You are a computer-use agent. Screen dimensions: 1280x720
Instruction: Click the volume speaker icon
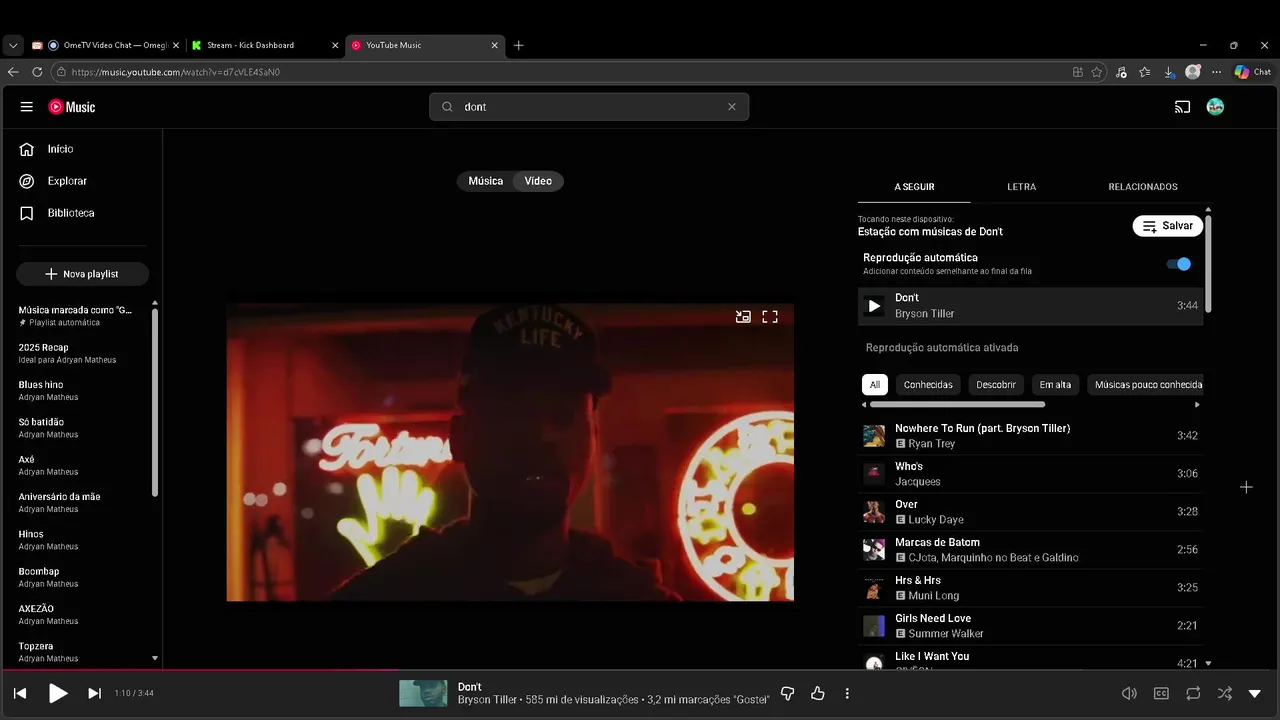pyautogui.click(x=1129, y=693)
